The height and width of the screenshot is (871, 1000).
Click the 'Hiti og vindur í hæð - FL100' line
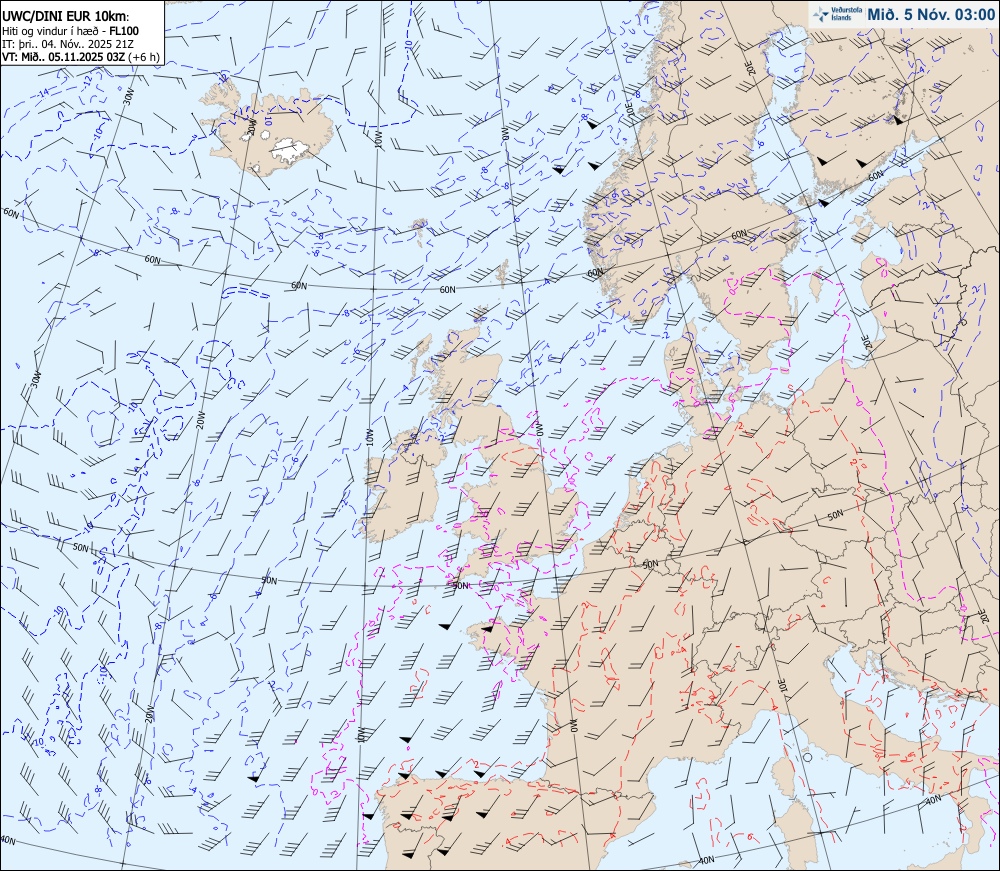(70, 31)
